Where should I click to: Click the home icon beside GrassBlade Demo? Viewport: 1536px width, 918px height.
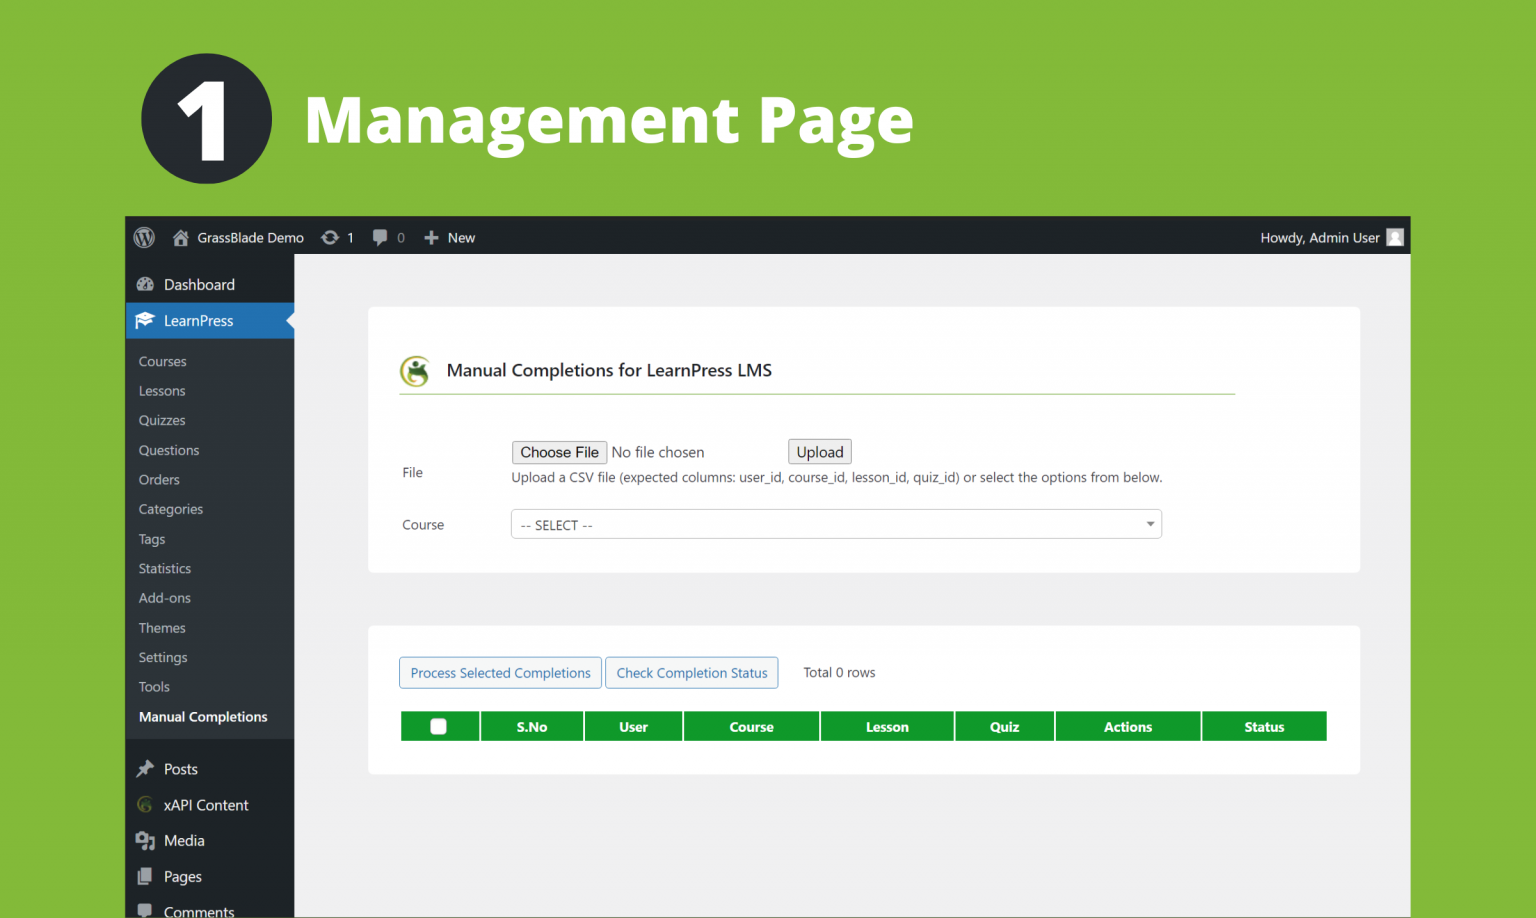click(180, 237)
